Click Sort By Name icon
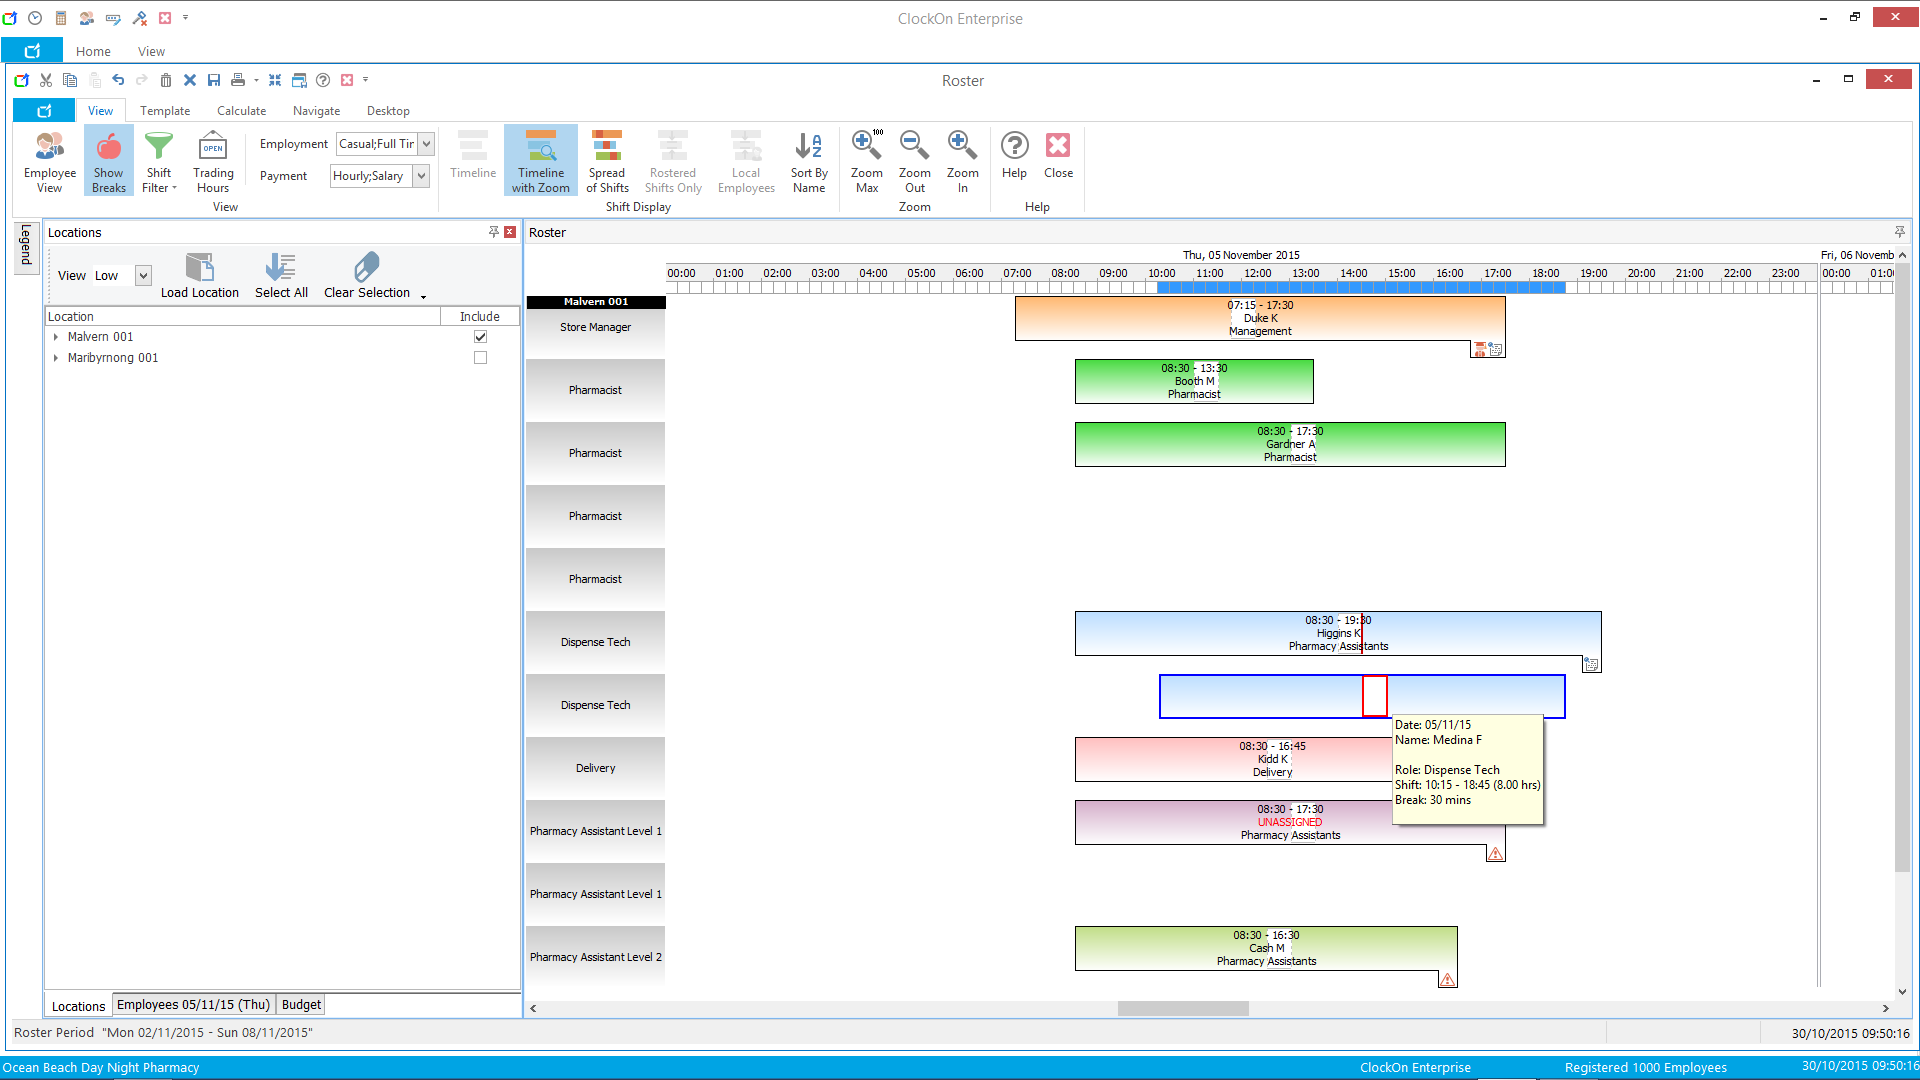Screen dimensions: 1920x1080 [808, 160]
